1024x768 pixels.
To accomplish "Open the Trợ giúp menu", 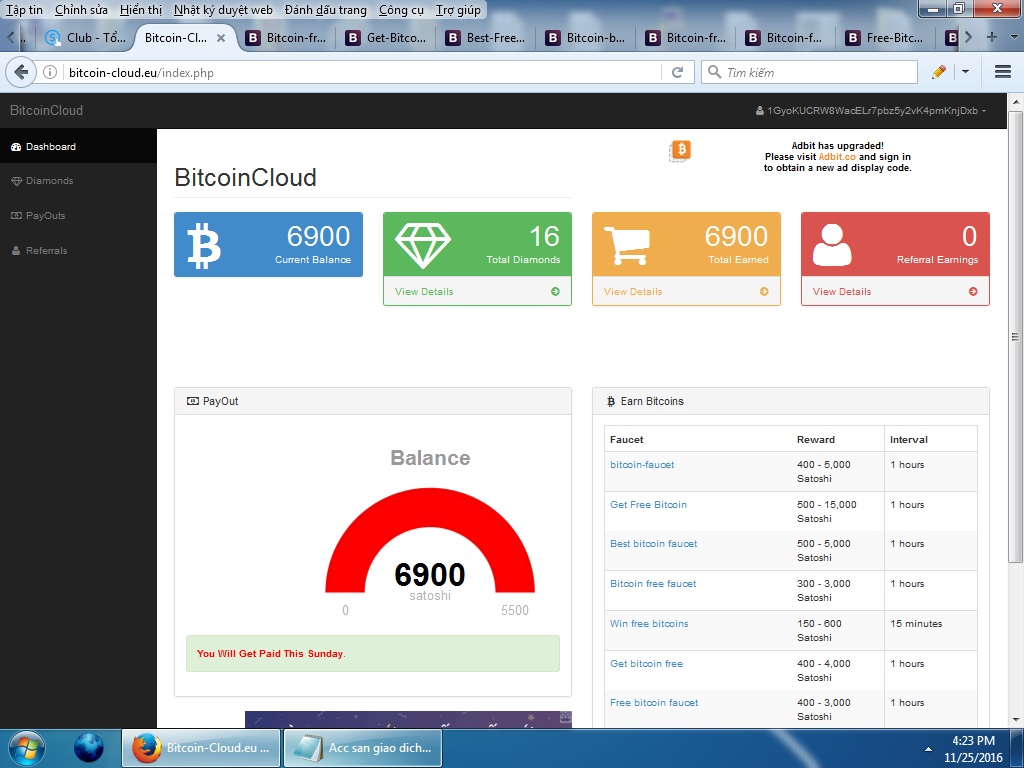I will click(x=458, y=10).
